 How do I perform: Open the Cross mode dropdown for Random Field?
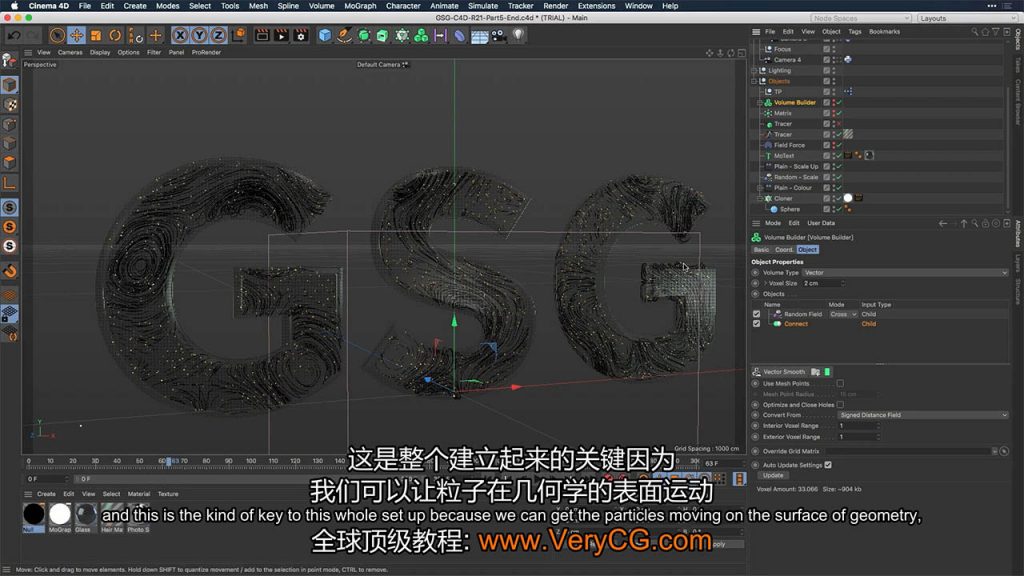(842, 315)
